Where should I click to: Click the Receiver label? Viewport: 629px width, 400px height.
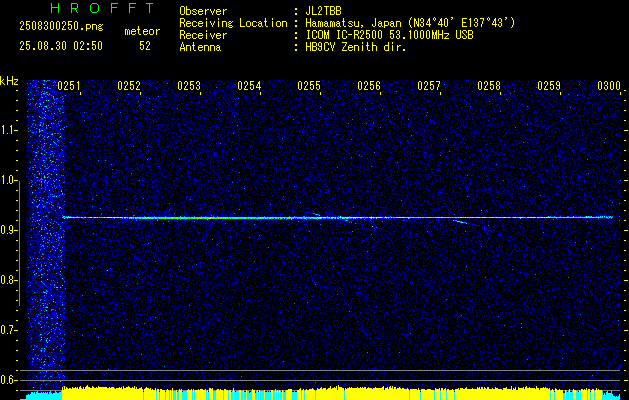pyautogui.click(x=203, y=35)
